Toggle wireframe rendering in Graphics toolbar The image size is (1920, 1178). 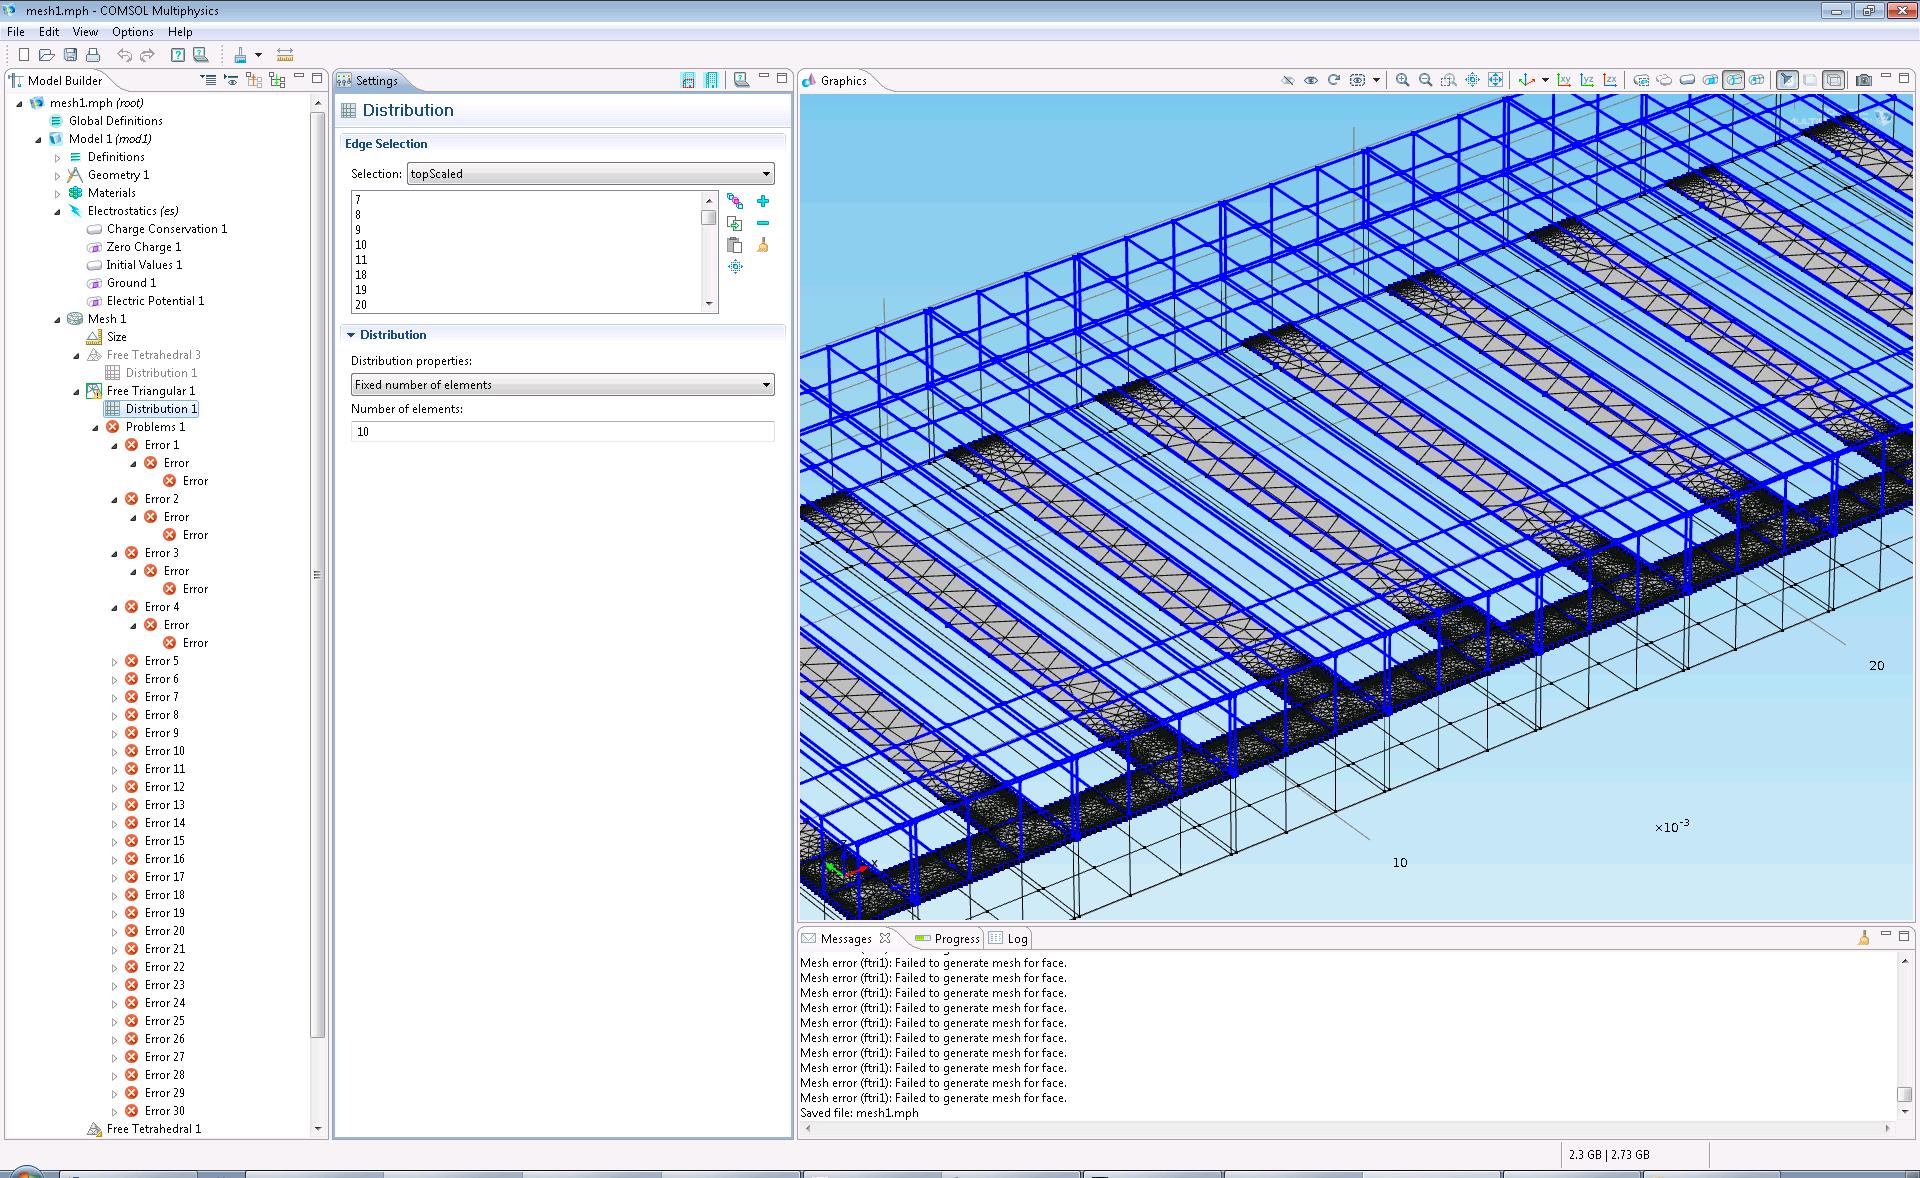[1833, 80]
